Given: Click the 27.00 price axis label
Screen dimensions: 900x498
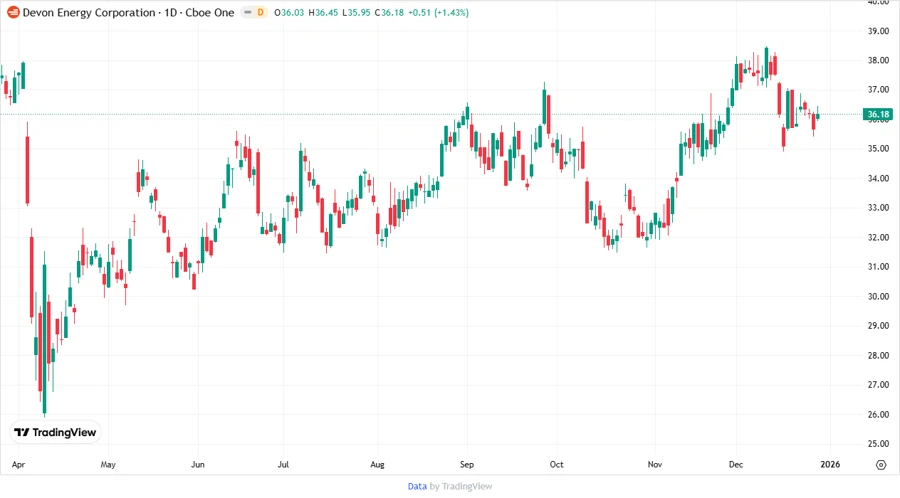Looking at the screenshot, I should (x=878, y=385).
